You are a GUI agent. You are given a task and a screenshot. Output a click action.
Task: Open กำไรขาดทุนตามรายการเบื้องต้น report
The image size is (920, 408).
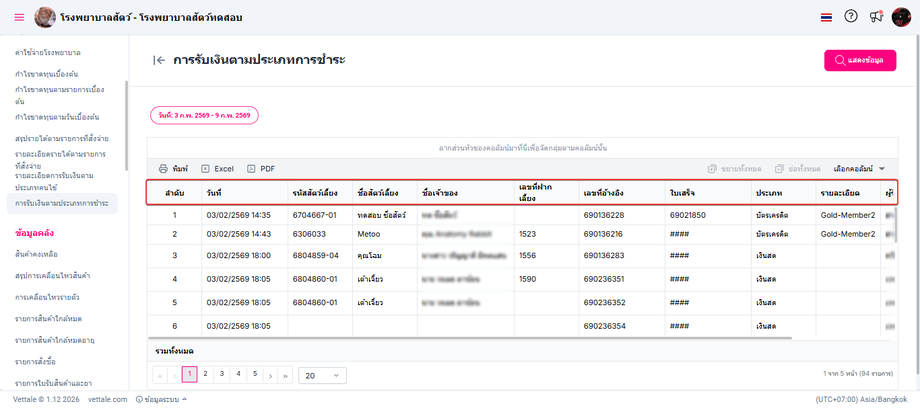coord(59,95)
